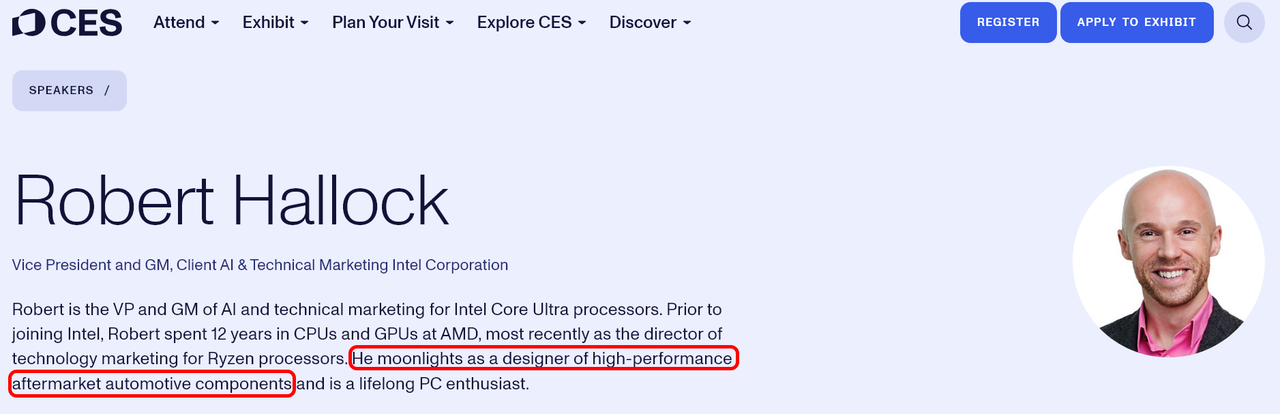Select the Attend menu label
The image size is (1280, 414).
(x=179, y=22)
